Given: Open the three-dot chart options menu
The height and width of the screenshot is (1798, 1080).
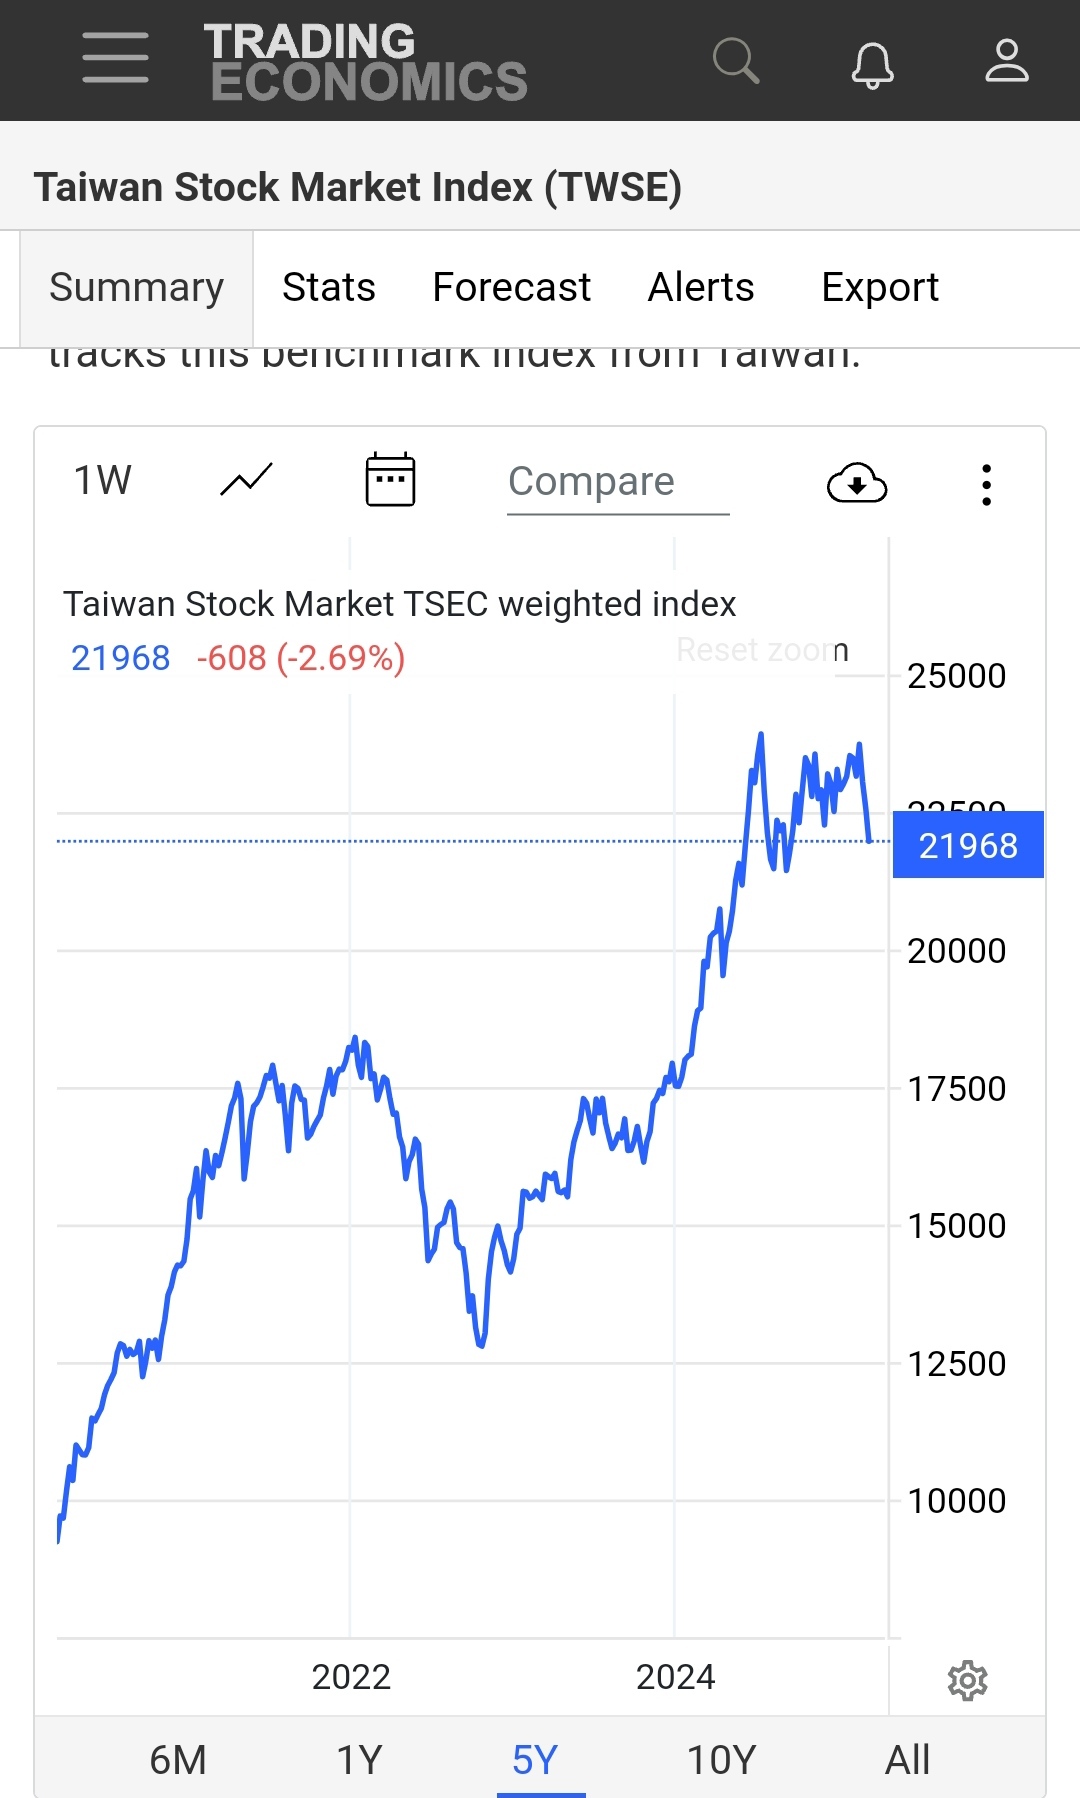Looking at the screenshot, I should (x=986, y=484).
